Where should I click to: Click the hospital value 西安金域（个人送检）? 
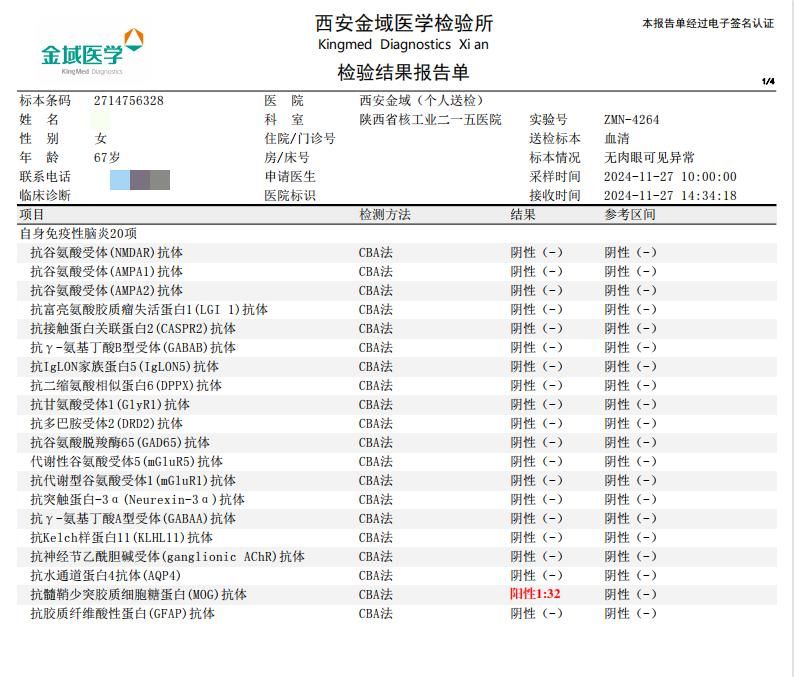click(x=421, y=101)
